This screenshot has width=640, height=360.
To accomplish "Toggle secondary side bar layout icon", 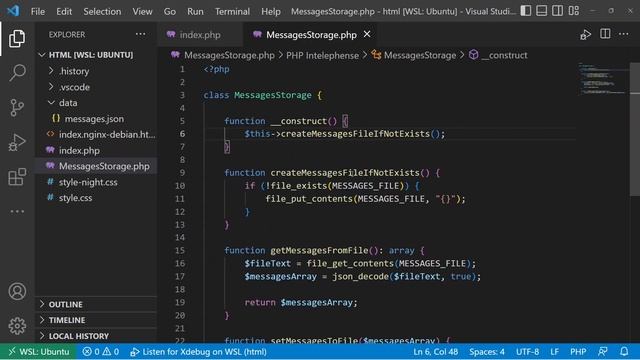I will (558, 11).
